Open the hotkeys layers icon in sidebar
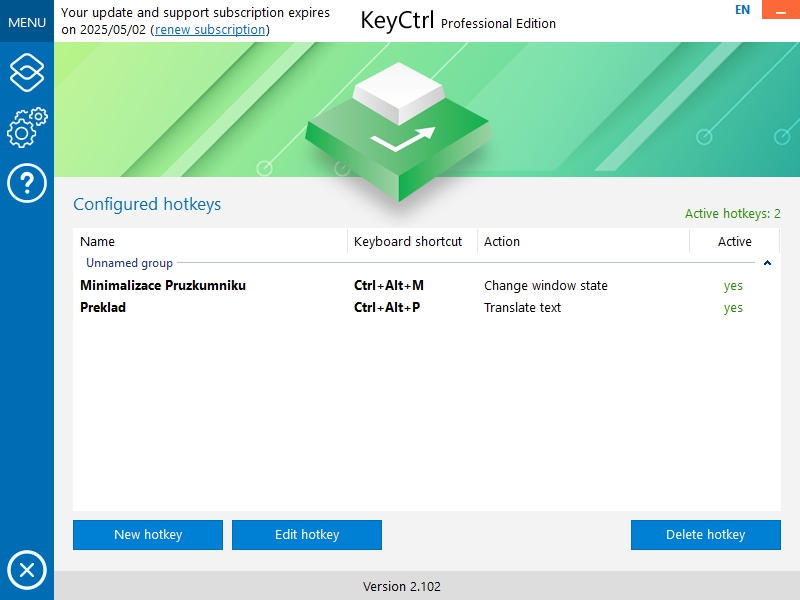 [27, 72]
